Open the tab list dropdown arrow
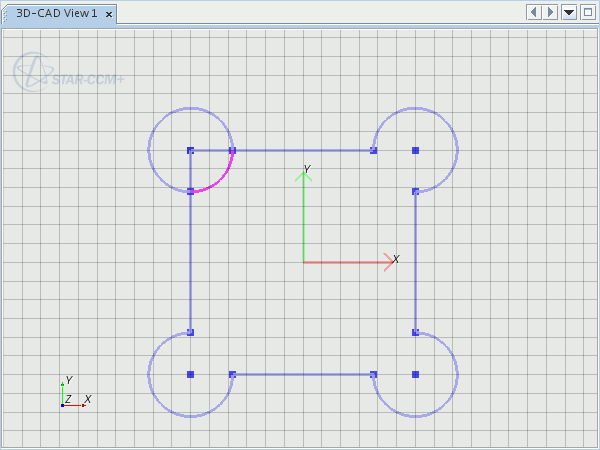The width and height of the screenshot is (600, 450). (x=569, y=12)
